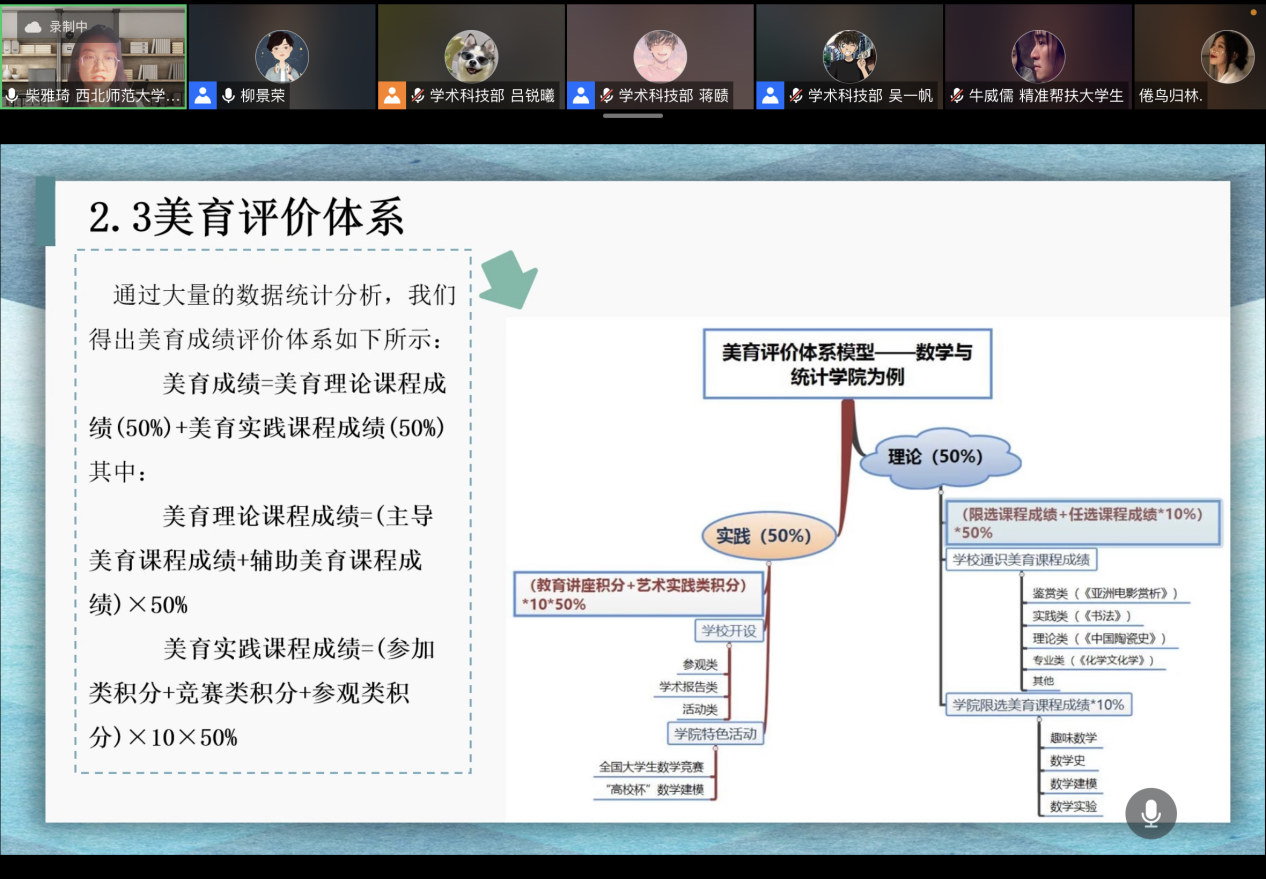The width and height of the screenshot is (1266, 879).
Task: Click 柳景荣's blue participant badge icon
Action: click(203, 96)
